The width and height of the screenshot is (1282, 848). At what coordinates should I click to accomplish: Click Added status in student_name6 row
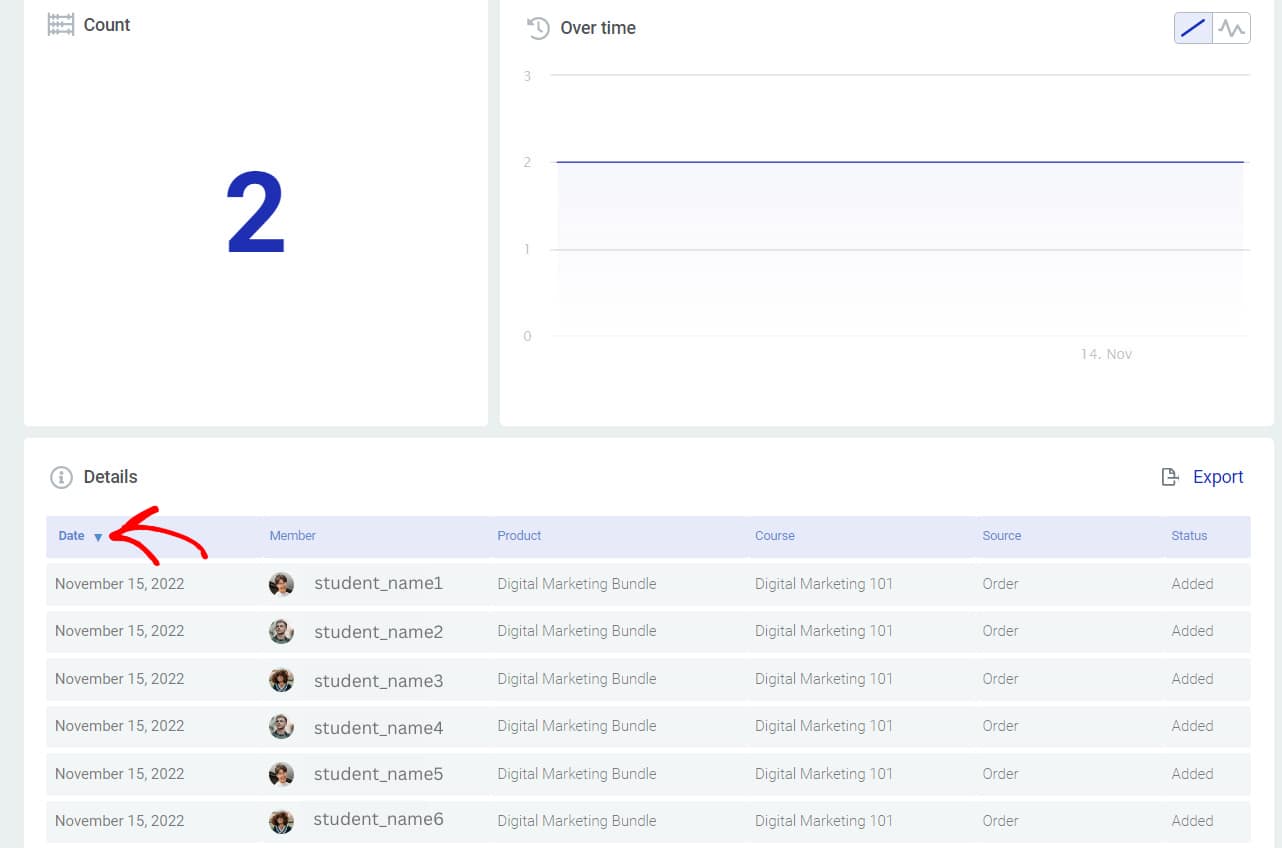1192,821
